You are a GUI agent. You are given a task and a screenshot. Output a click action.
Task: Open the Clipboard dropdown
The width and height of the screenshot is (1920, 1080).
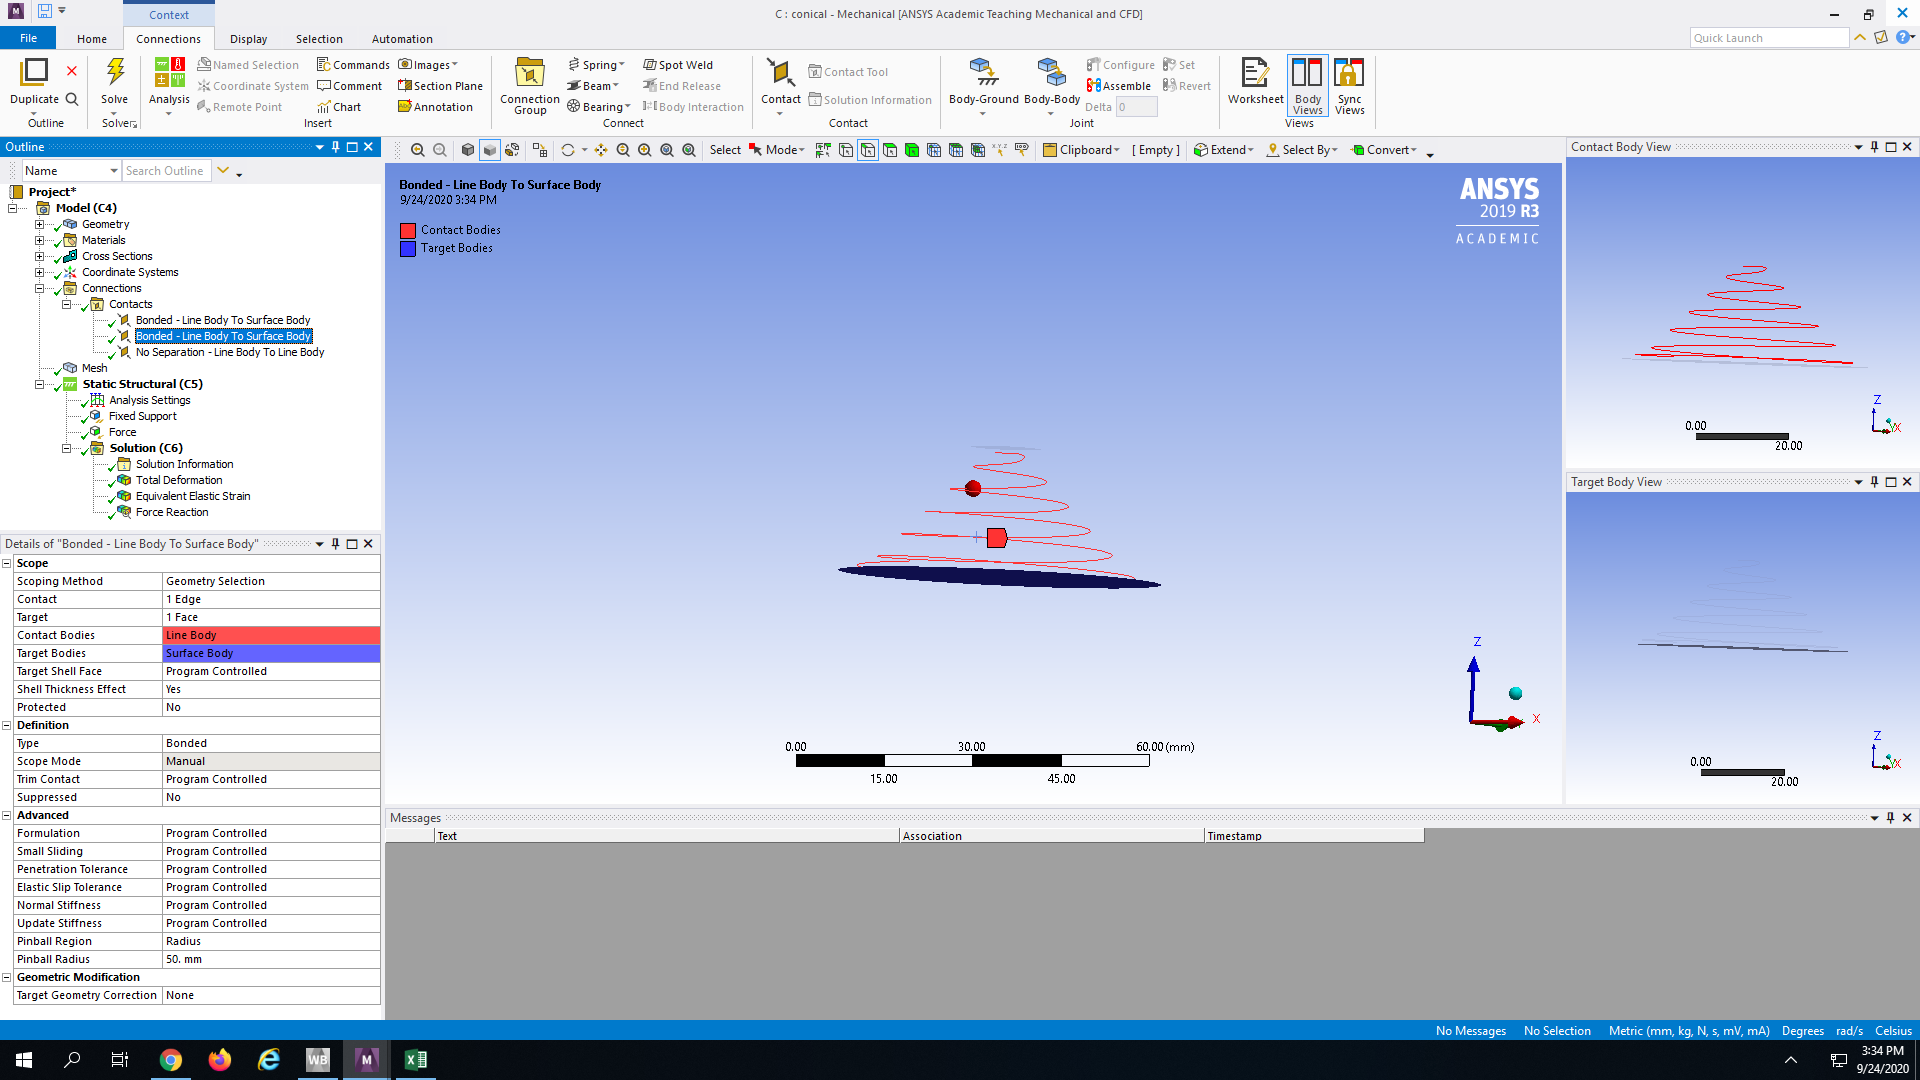click(x=1080, y=150)
